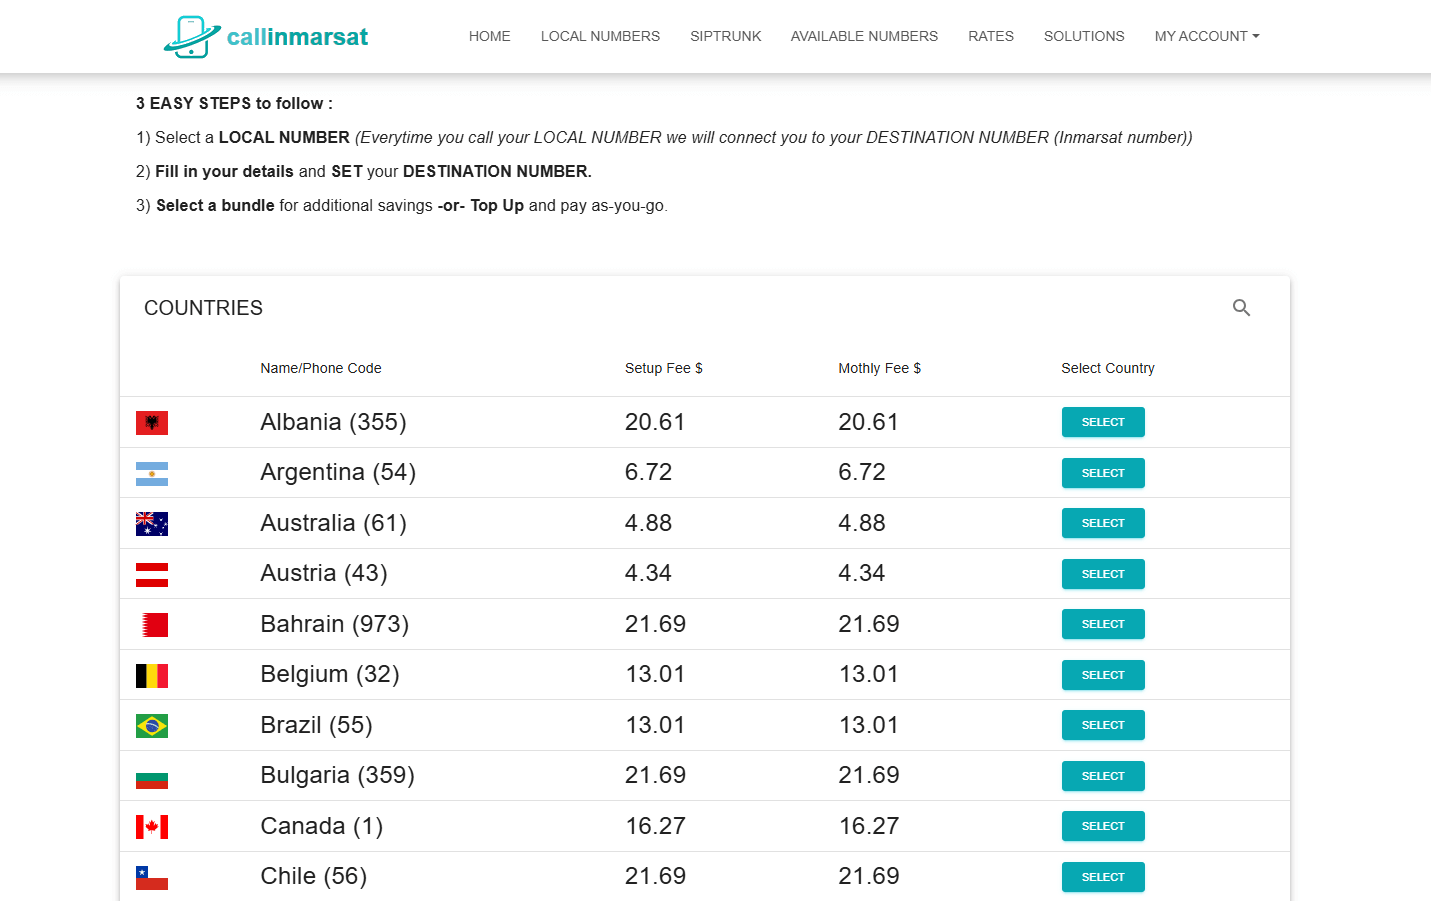Screen dimensions: 1431x901
Task: Click the Bulgaria (359) name cell
Action: coord(337,775)
